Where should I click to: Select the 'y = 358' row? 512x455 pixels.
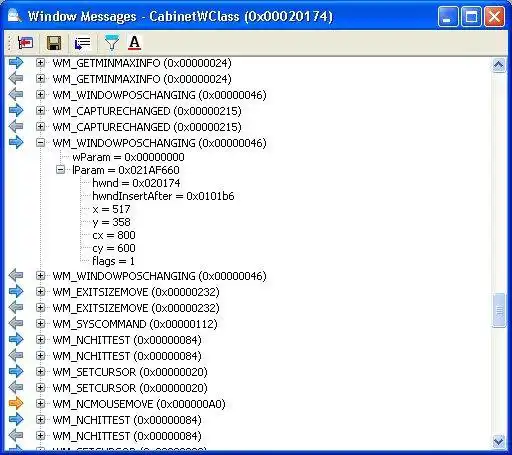pos(111,222)
